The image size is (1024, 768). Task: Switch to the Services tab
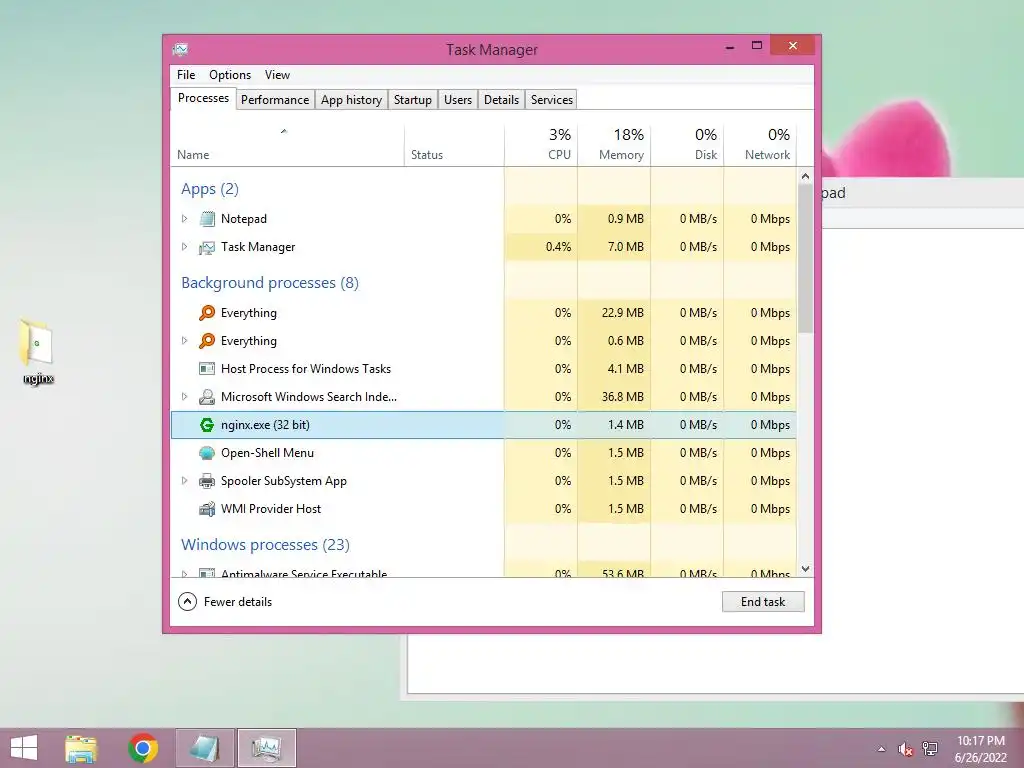pos(552,100)
